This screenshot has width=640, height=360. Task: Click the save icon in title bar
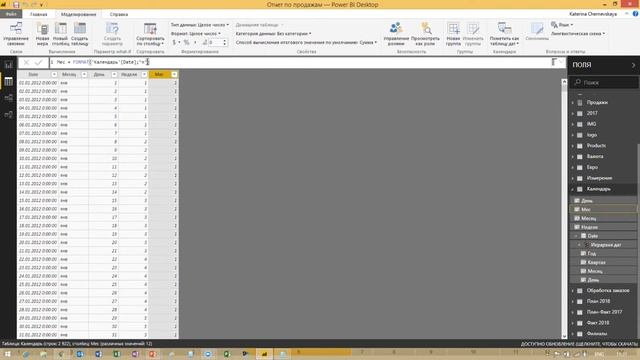point(16,4)
